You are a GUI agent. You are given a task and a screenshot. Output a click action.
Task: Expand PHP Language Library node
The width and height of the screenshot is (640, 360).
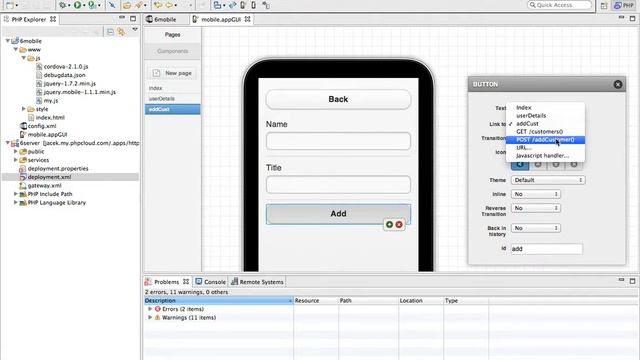pos(16,202)
